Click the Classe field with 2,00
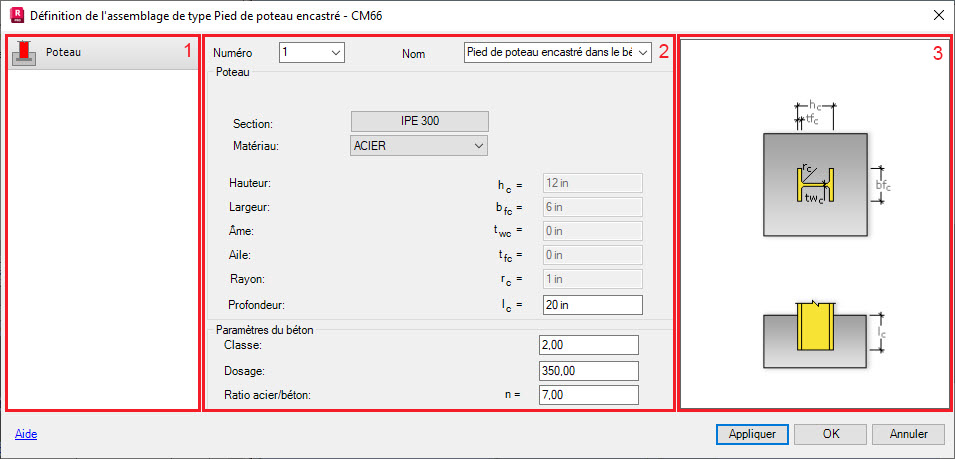955x459 pixels. point(589,345)
